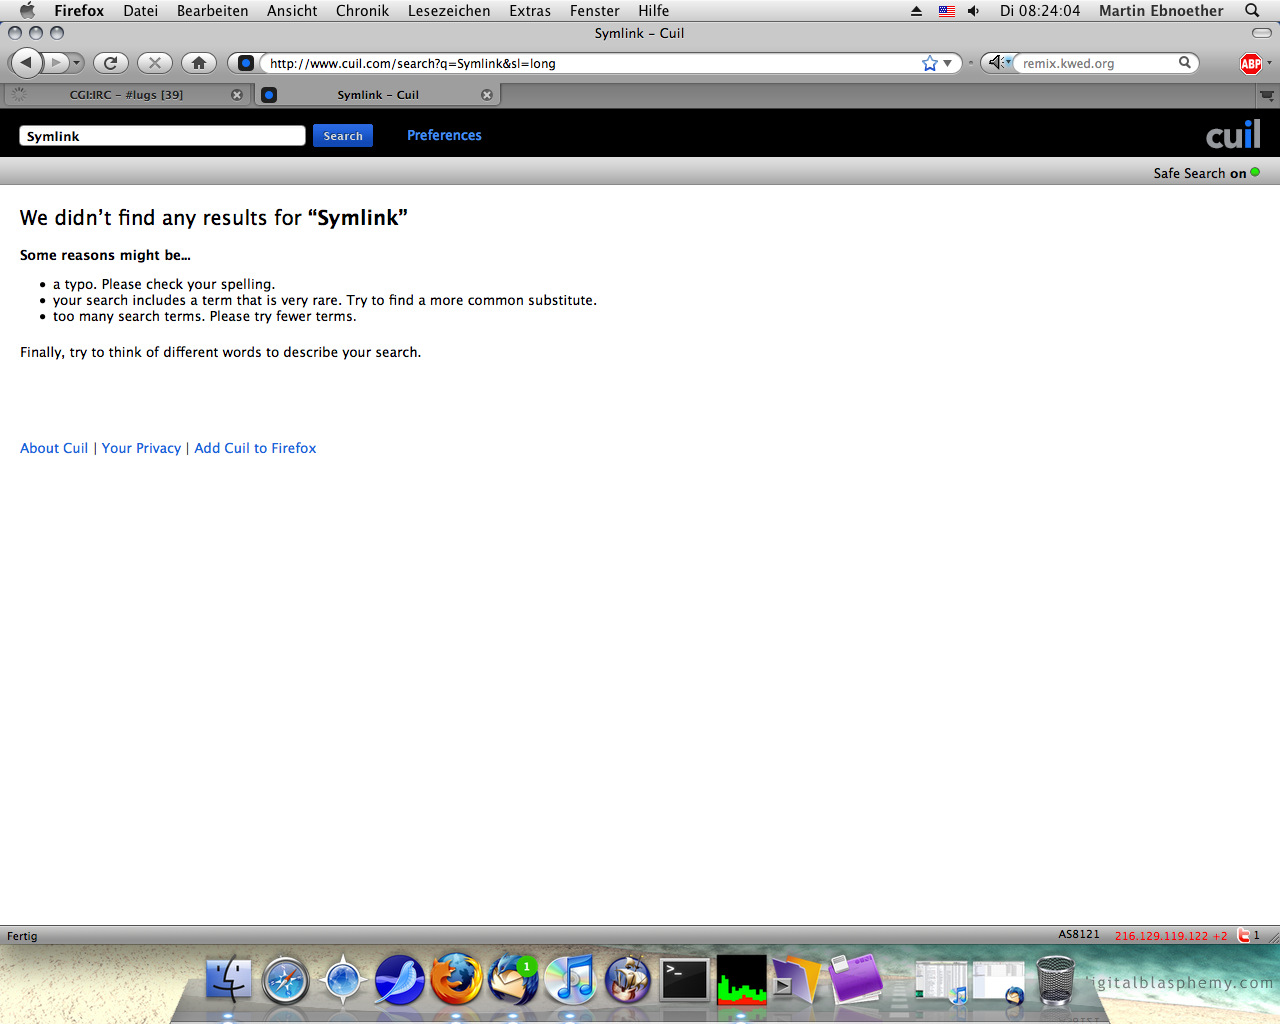The height and width of the screenshot is (1024, 1280).
Task: Go back with the back arrow button
Action: [26, 63]
